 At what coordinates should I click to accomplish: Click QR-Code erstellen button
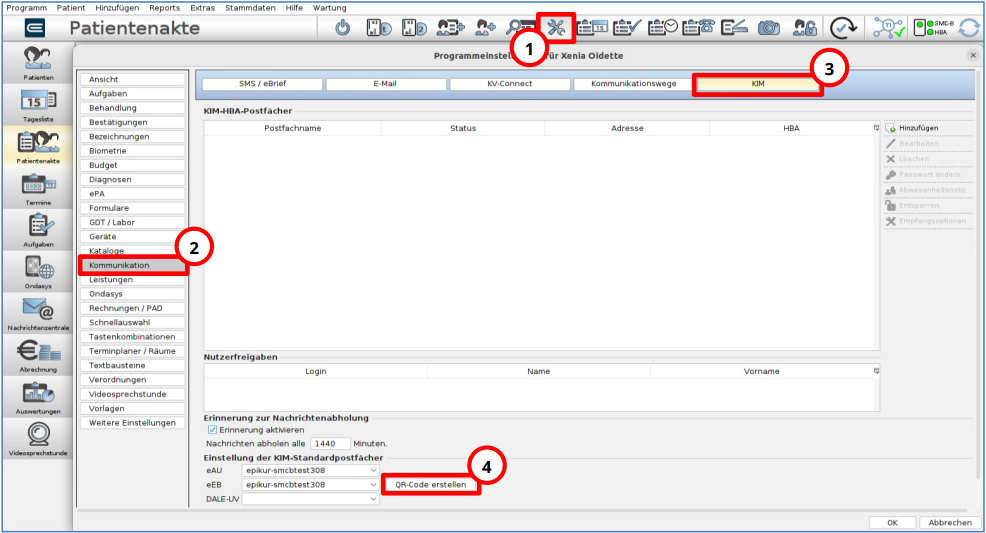pyautogui.click(x=431, y=485)
